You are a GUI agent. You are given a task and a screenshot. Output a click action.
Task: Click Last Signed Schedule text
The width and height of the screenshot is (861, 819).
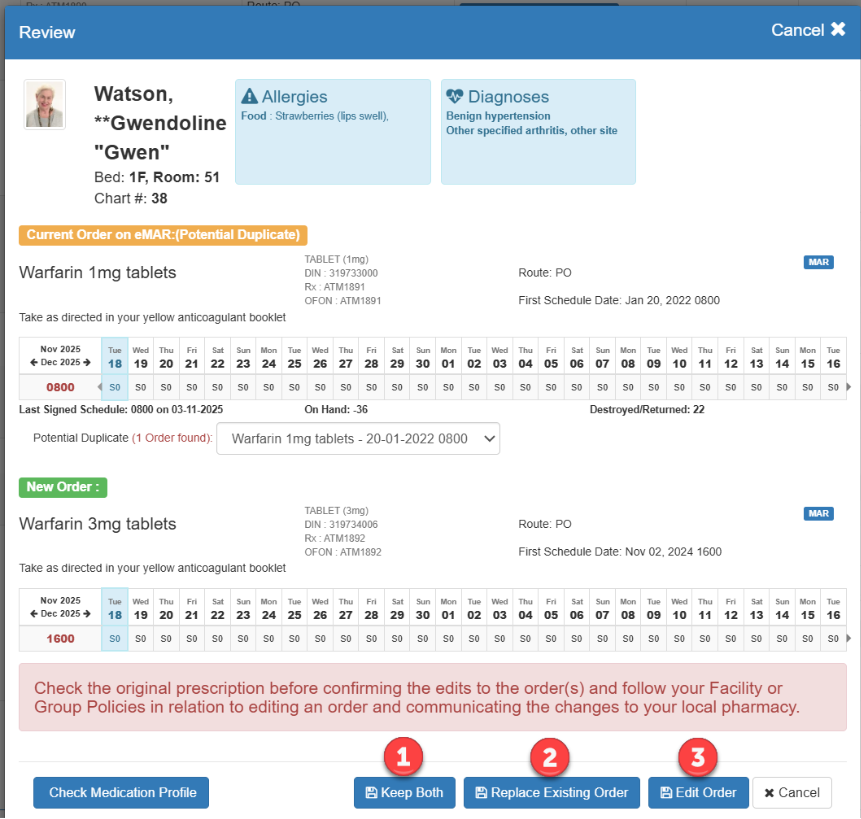[121, 410]
